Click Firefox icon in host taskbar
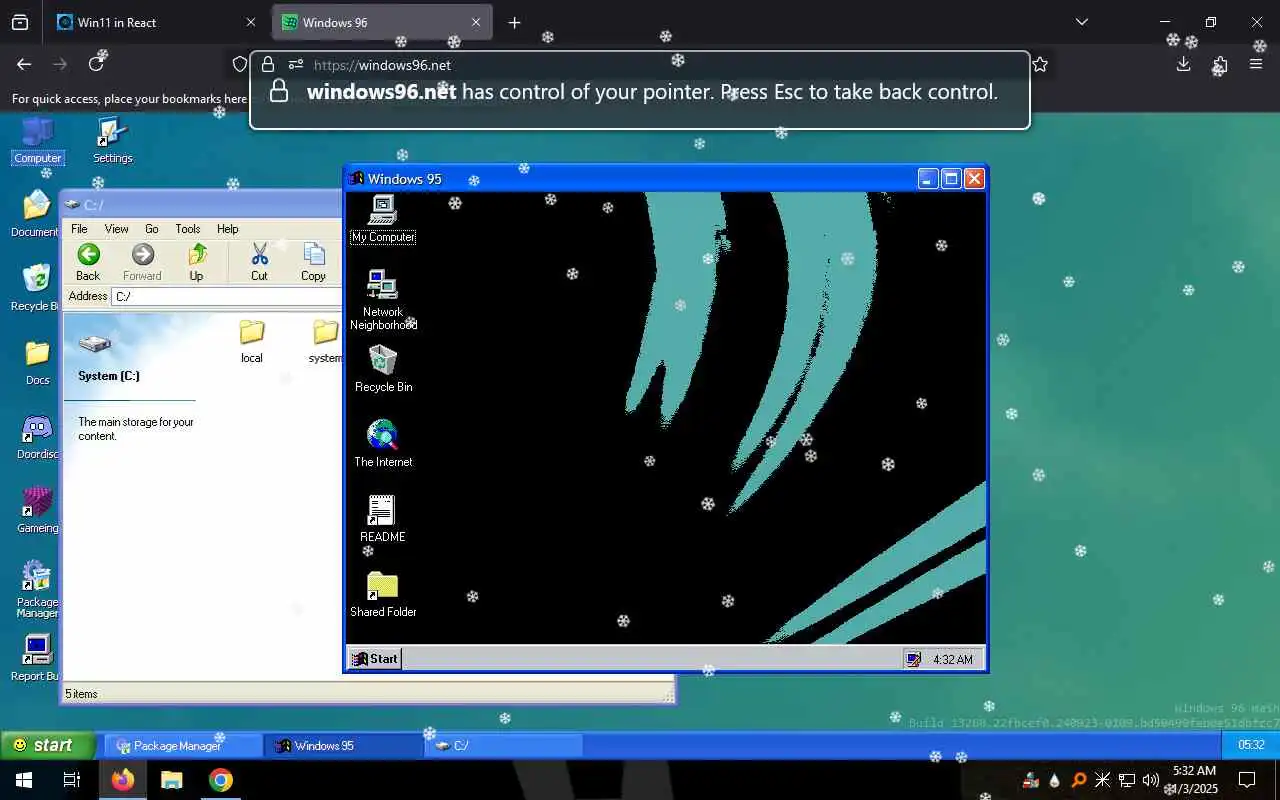The image size is (1280, 800). pyautogui.click(x=123, y=780)
